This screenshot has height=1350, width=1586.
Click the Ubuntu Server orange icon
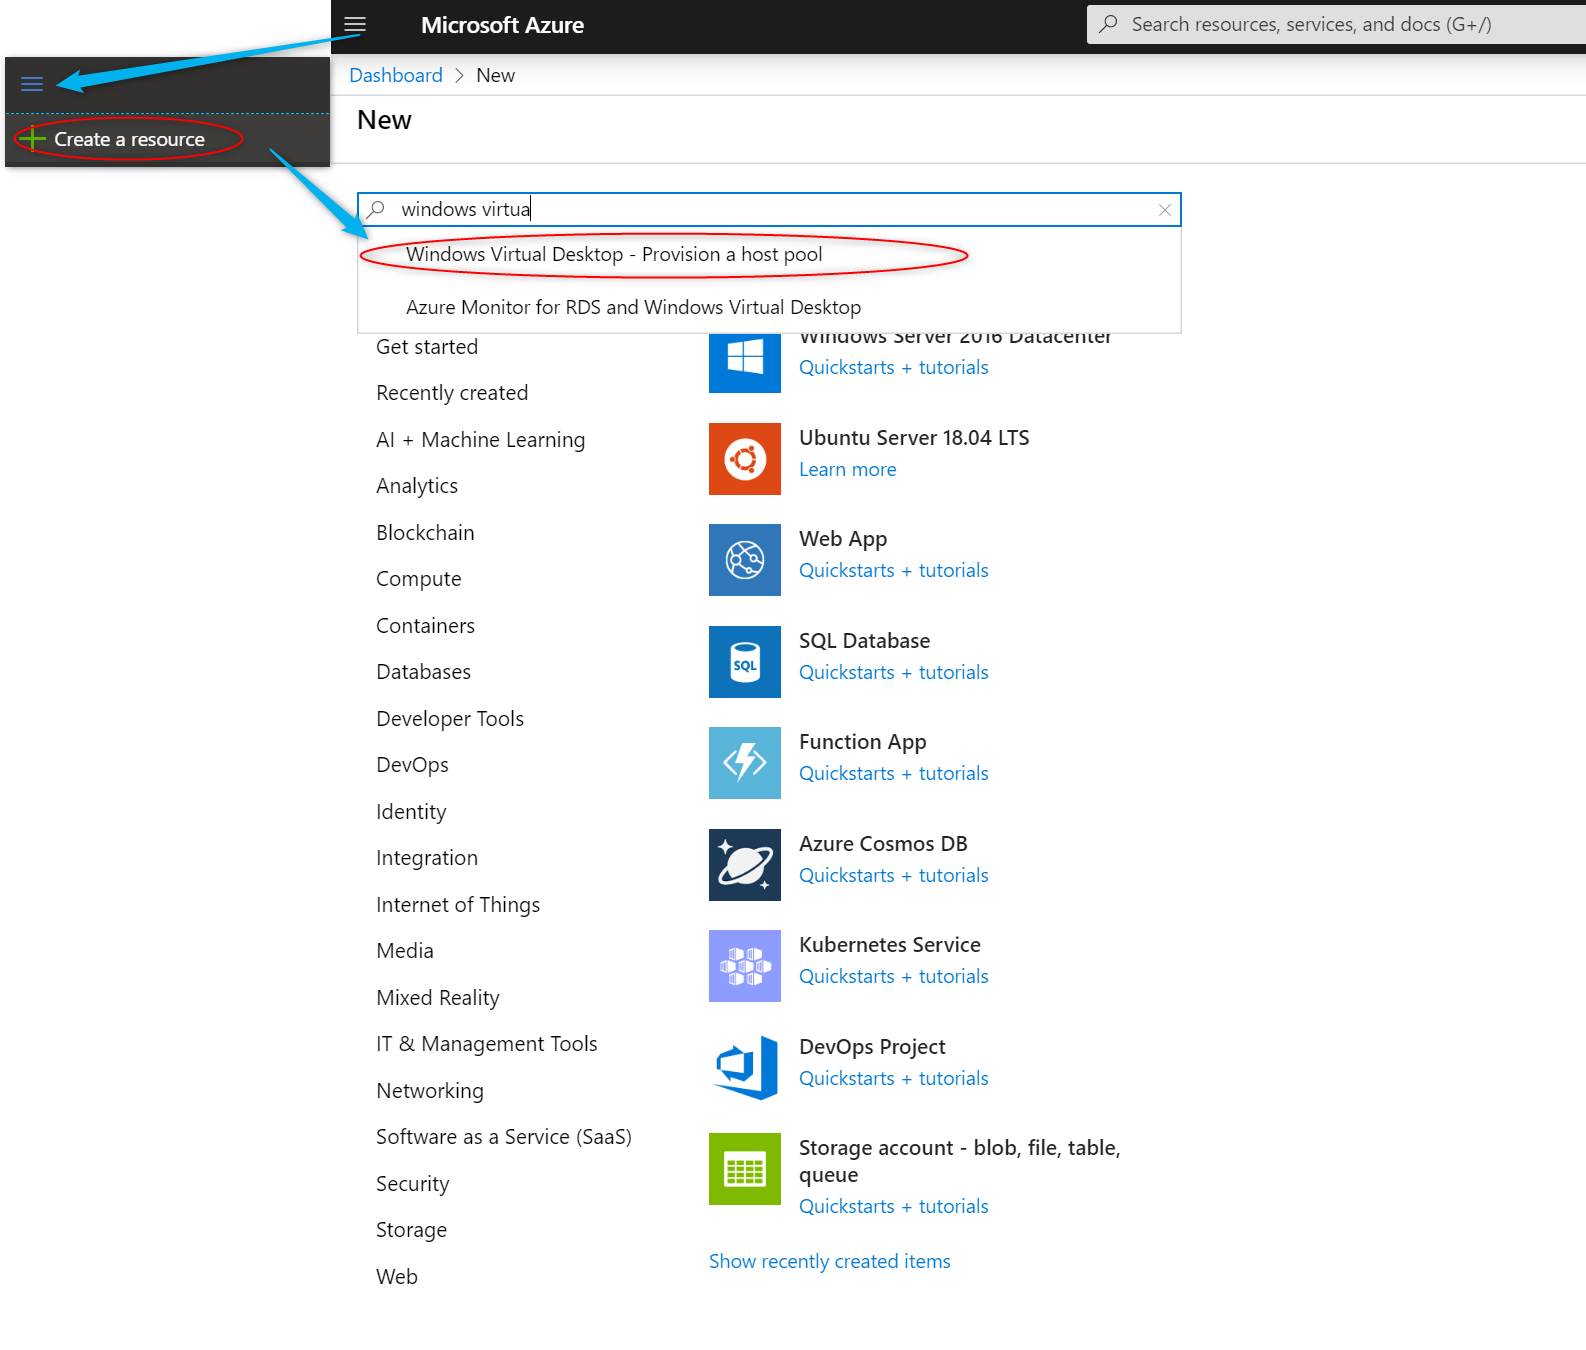pyautogui.click(x=745, y=459)
